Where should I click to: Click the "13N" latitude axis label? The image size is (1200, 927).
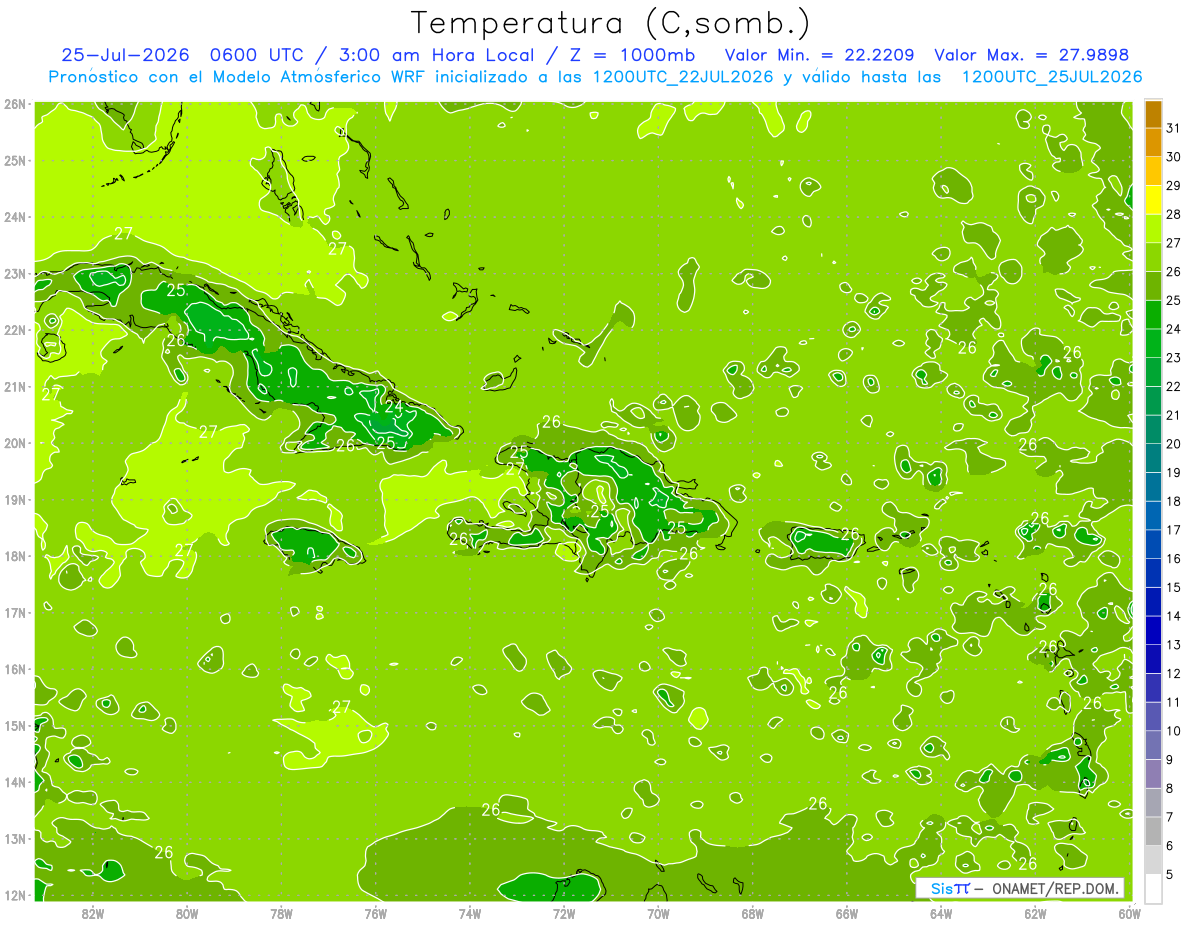14,838
